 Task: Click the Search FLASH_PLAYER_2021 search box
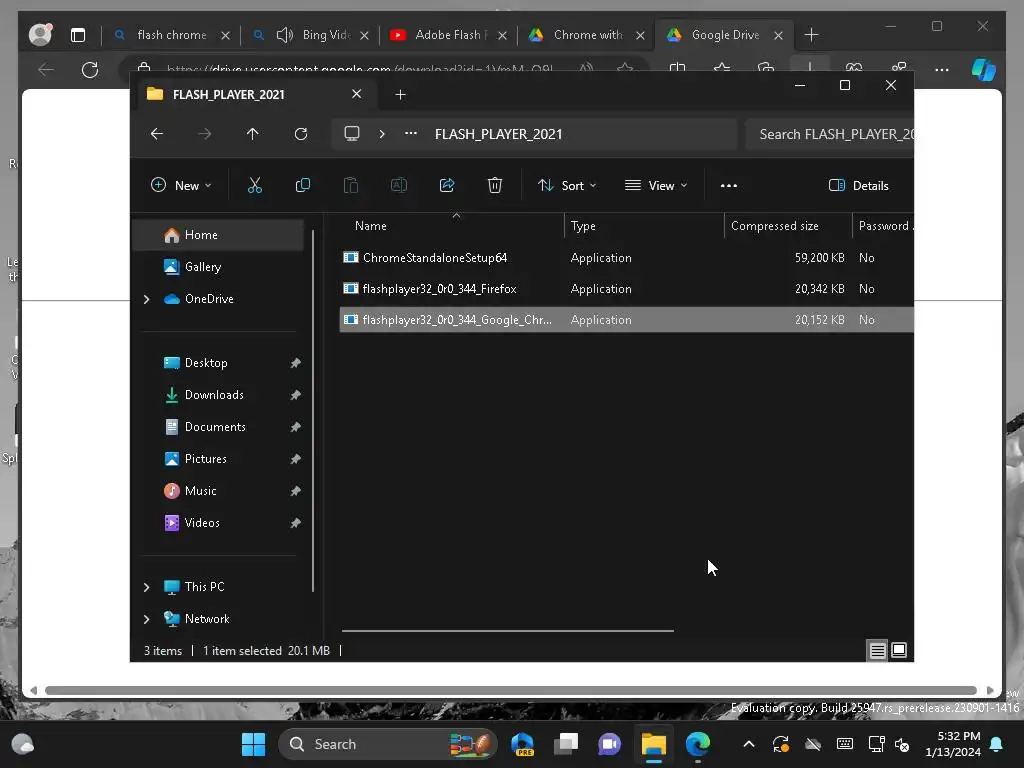point(829,135)
